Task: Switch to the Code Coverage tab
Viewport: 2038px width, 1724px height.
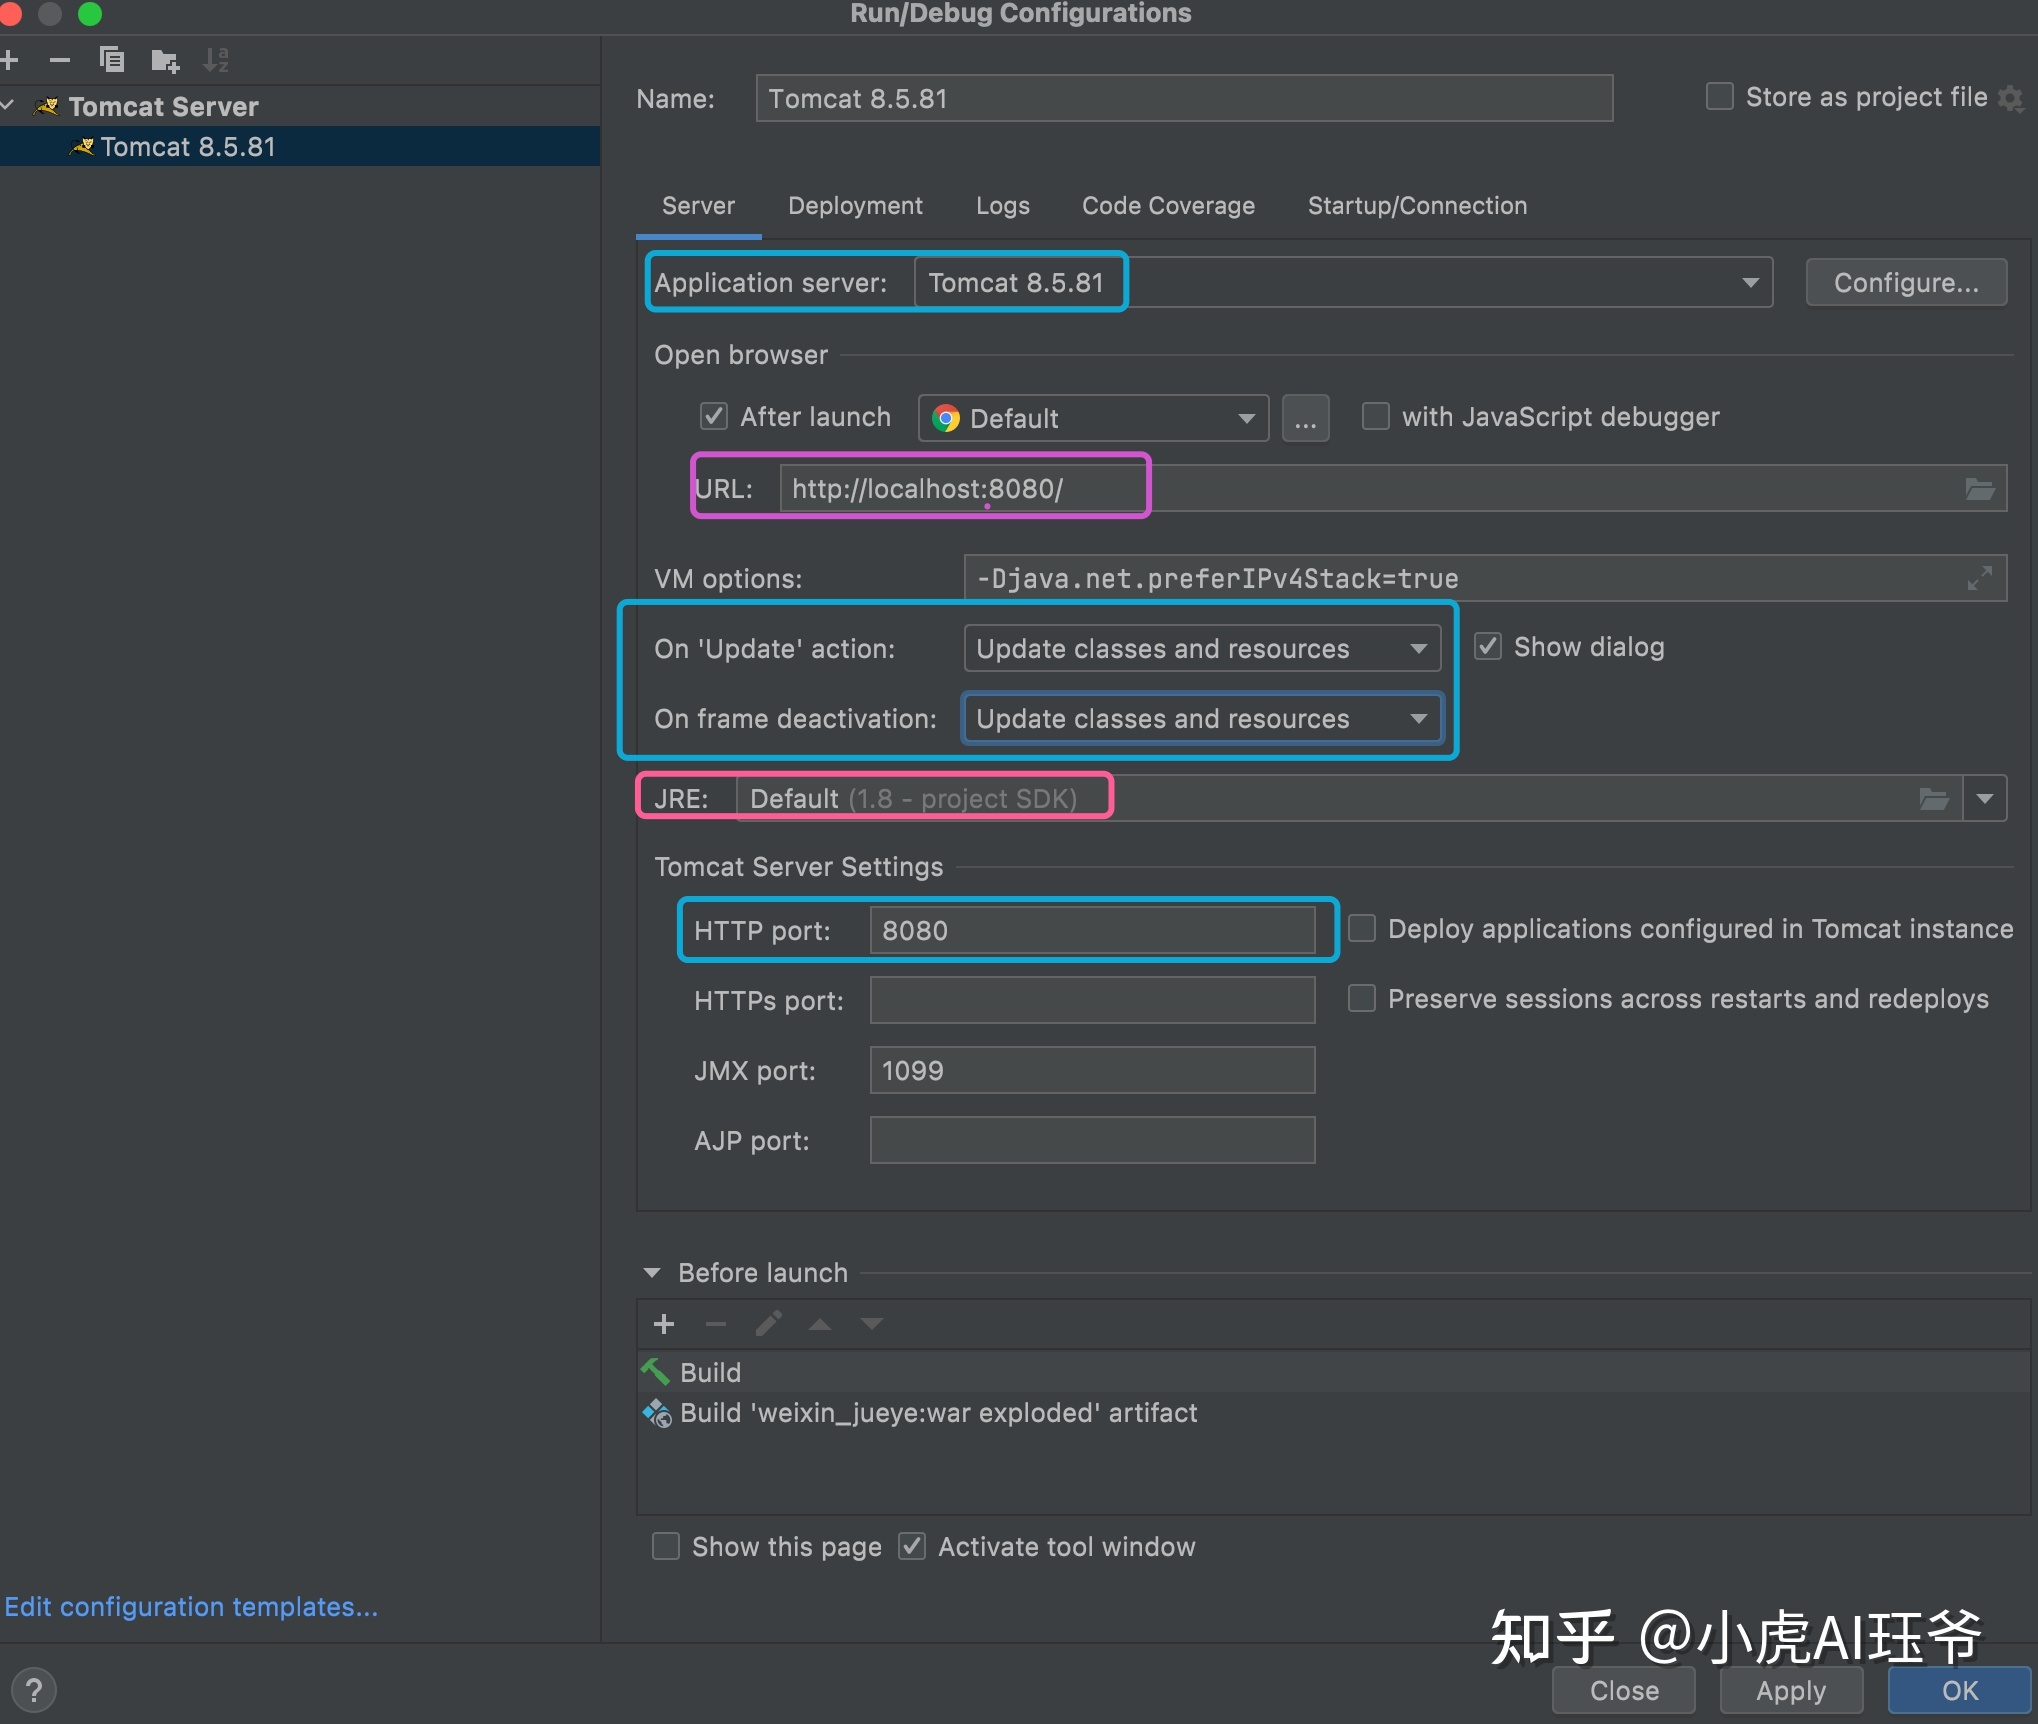Action: pos(1168,206)
